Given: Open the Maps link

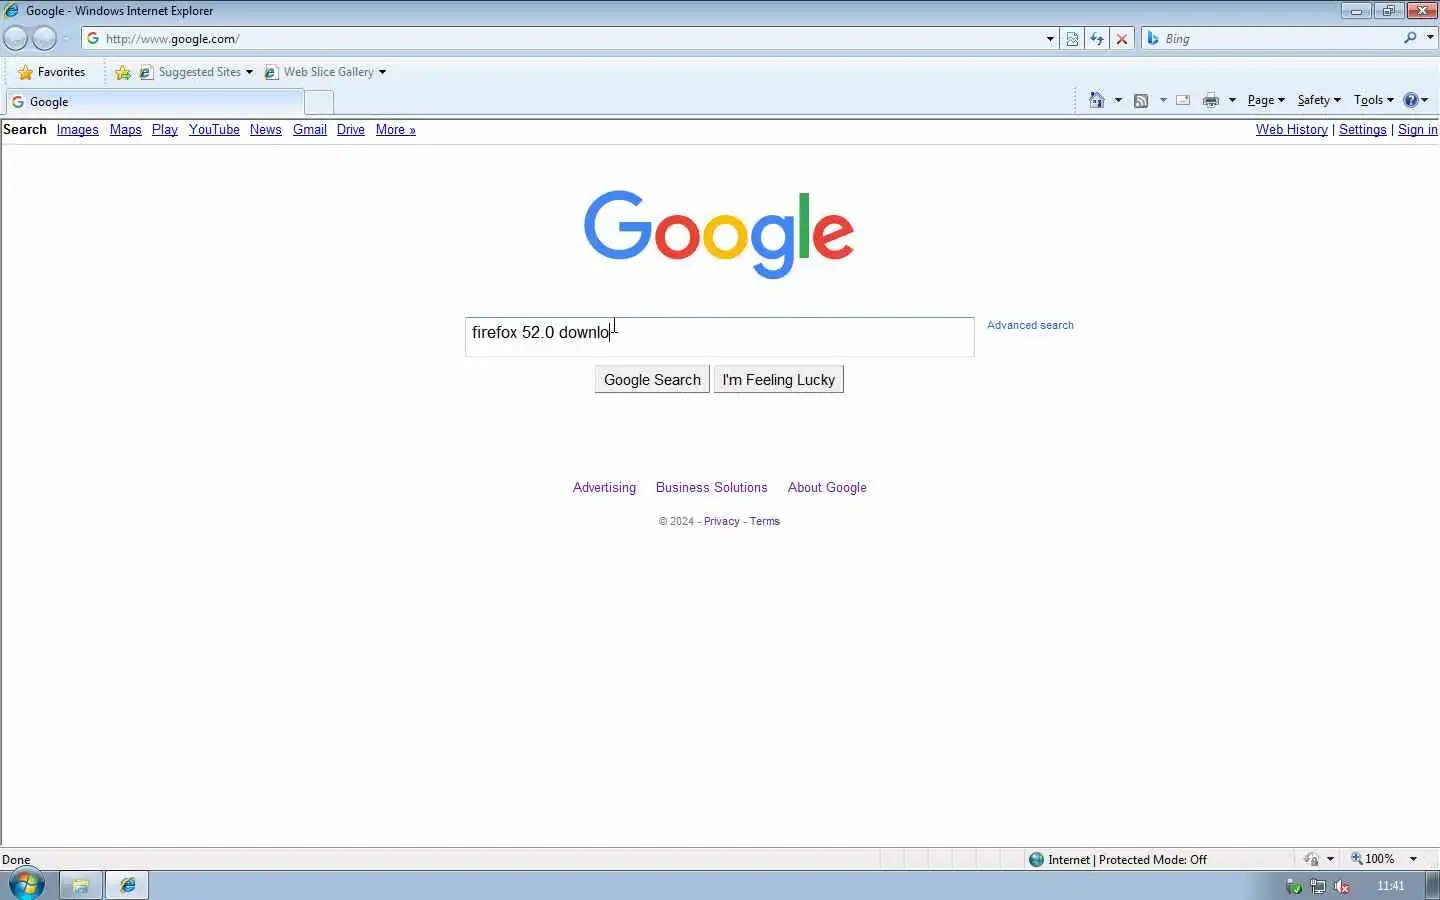Looking at the screenshot, I should pos(125,130).
